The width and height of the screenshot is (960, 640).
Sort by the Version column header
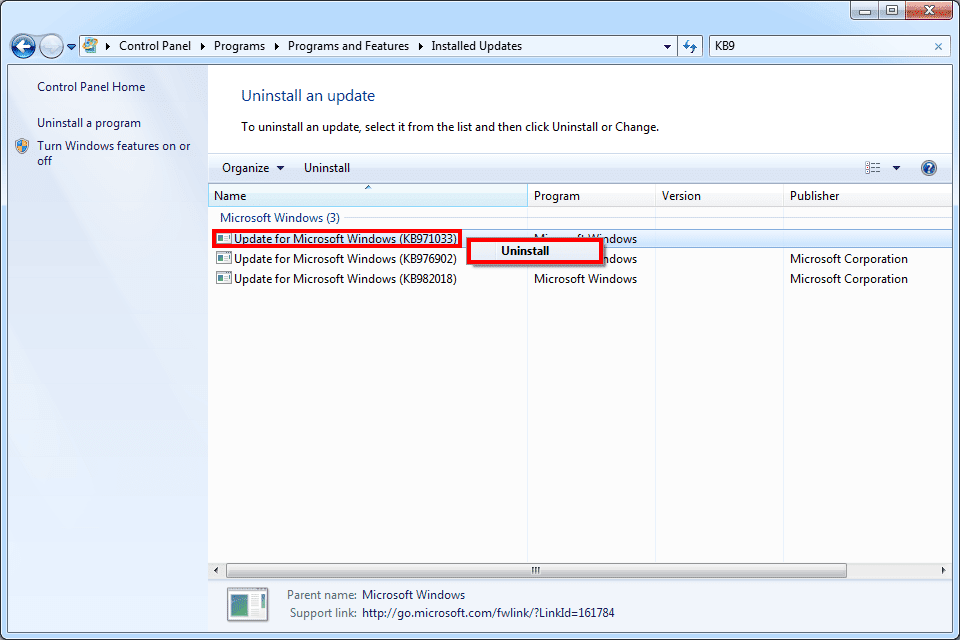pyautogui.click(x=719, y=196)
